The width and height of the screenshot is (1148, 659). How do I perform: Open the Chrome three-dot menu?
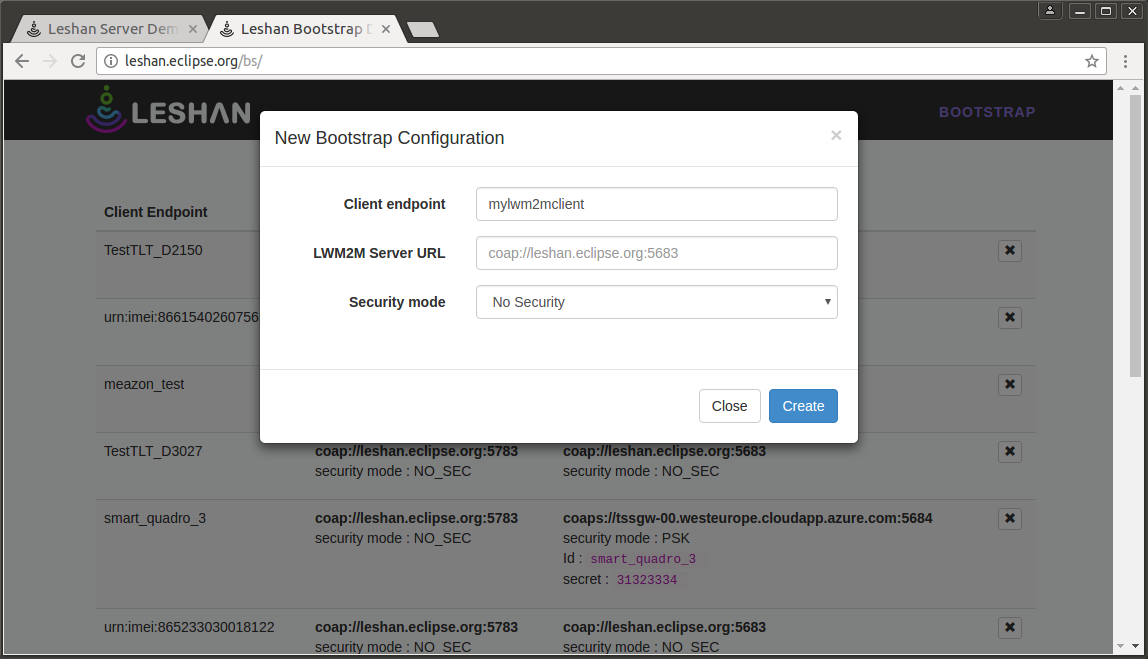[1125, 62]
